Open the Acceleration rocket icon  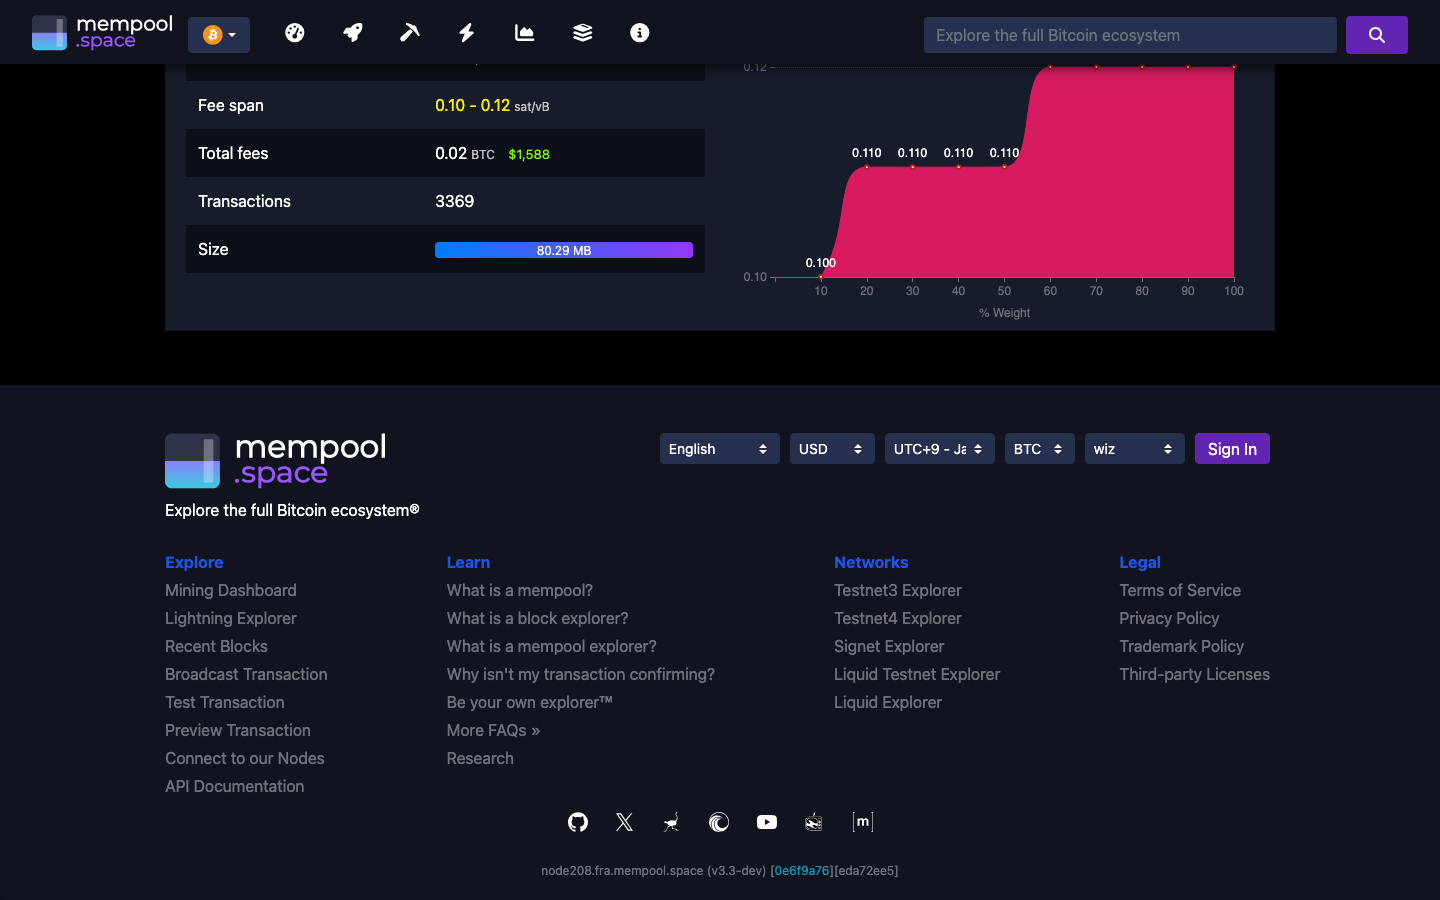pyautogui.click(x=352, y=32)
